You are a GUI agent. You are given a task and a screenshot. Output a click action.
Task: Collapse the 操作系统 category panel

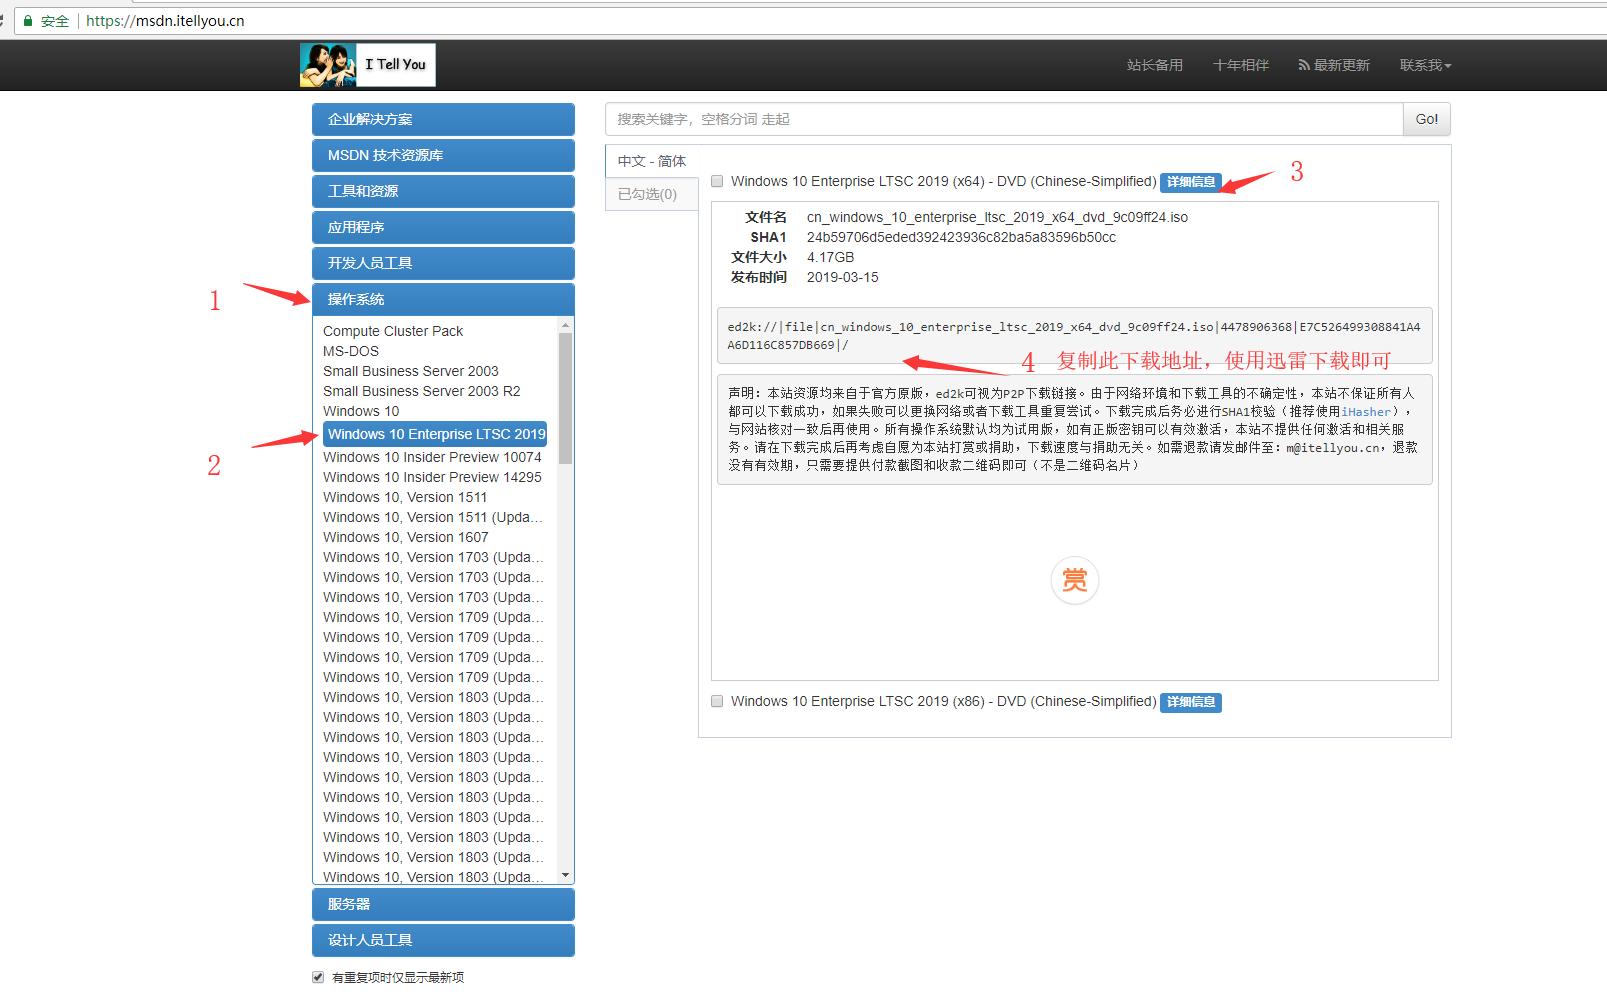[443, 298]
